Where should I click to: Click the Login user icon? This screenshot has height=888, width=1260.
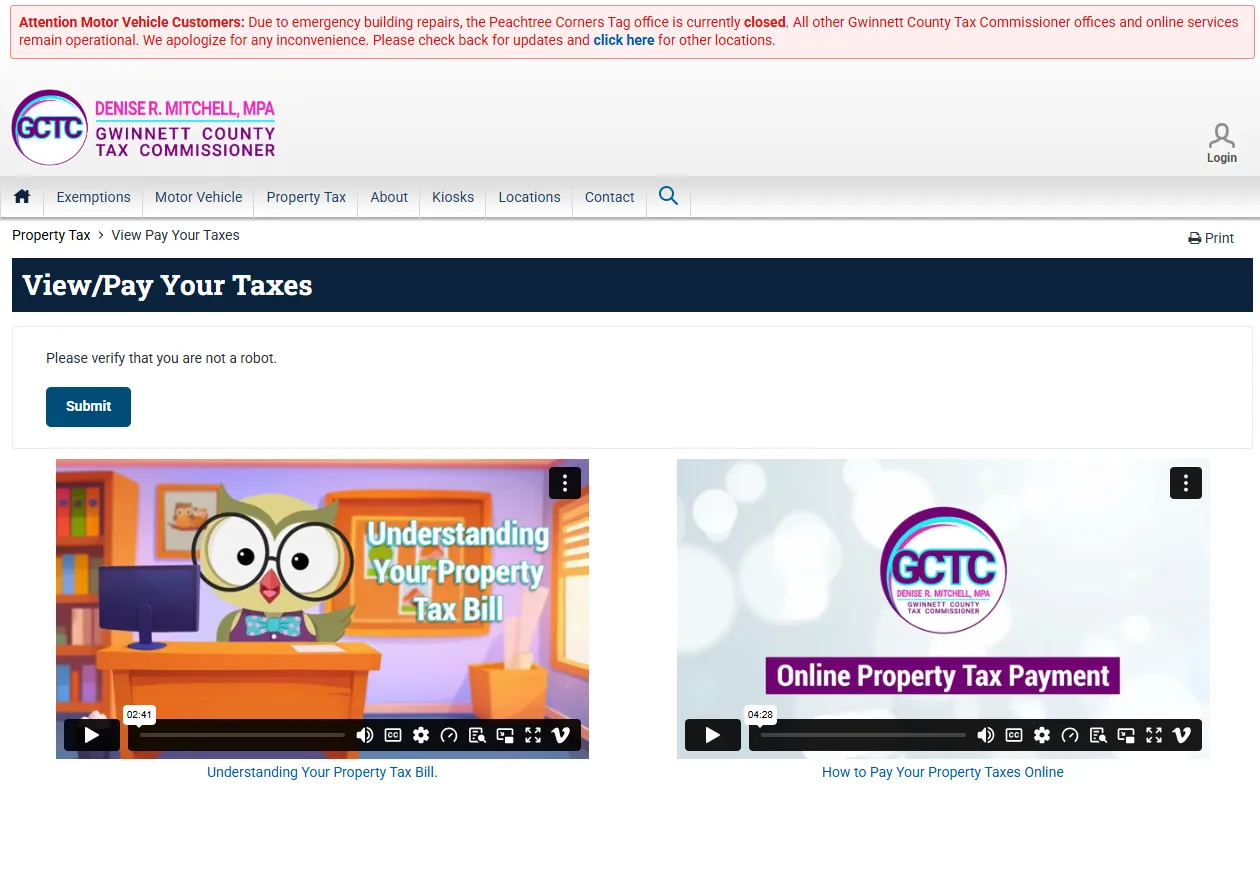tap(1221, 143)
